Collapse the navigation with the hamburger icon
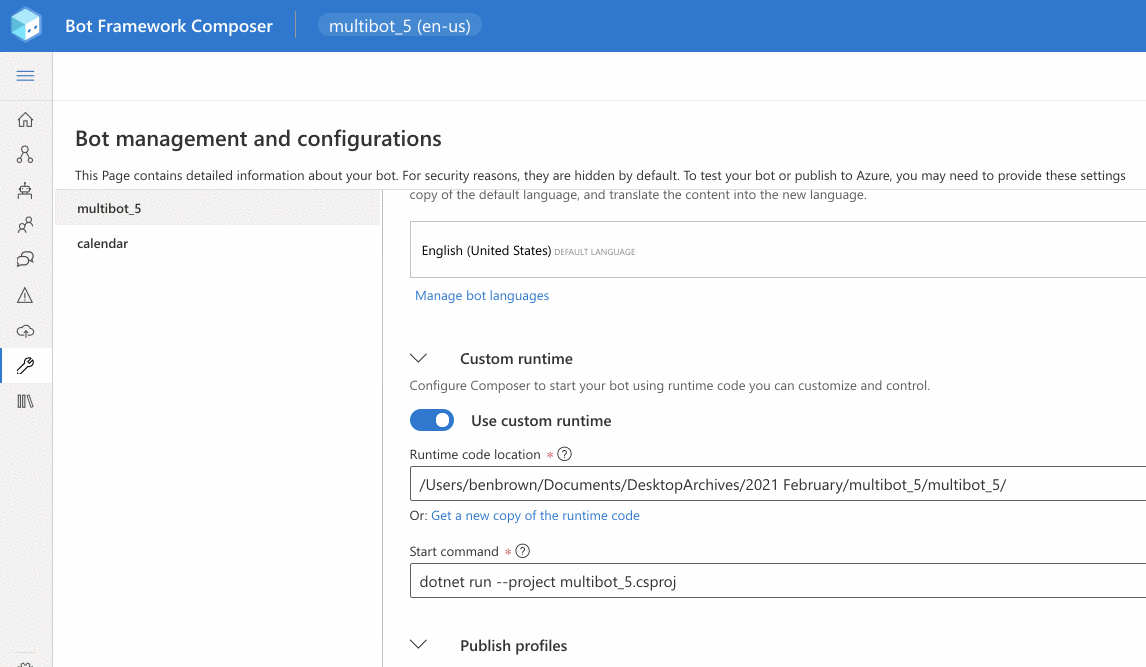Viewport: 1146px width, 667px height. [x=25, y=76]
